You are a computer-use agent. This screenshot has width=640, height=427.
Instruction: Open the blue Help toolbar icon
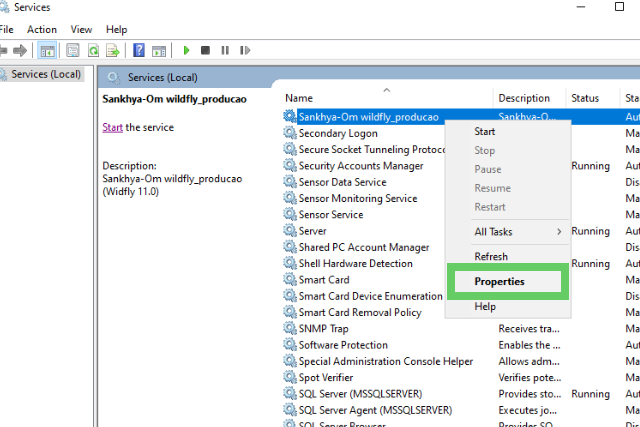click(139, 50)
